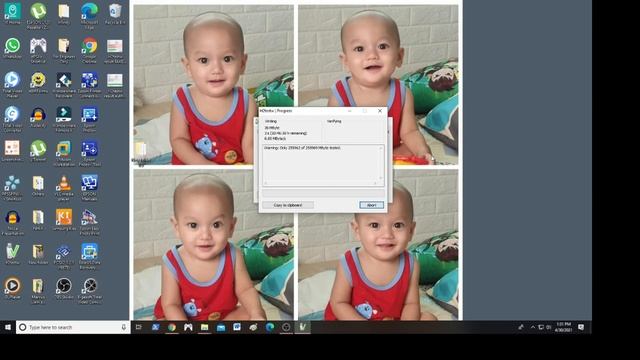This screenshot has height=360, width=640.
Task: Open Word from the taskbar
Action: pos(237,327)
